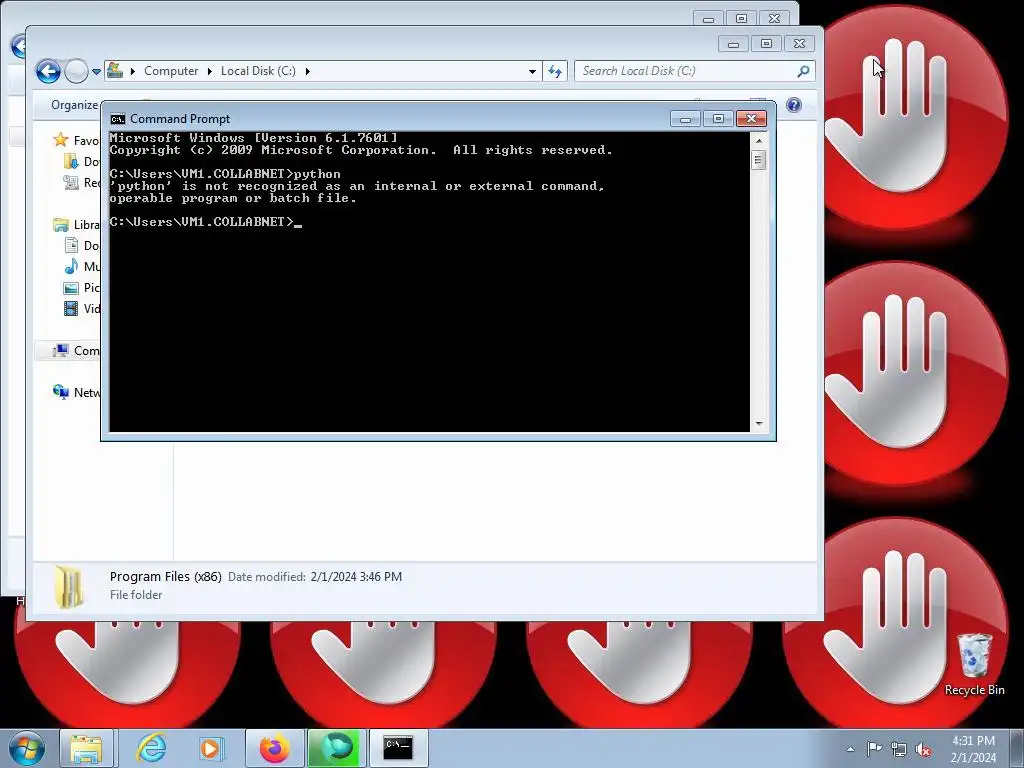Click the search magnifier in Explorer
1024x768 pixels.
pyautogui.click(x=803, y=71)
